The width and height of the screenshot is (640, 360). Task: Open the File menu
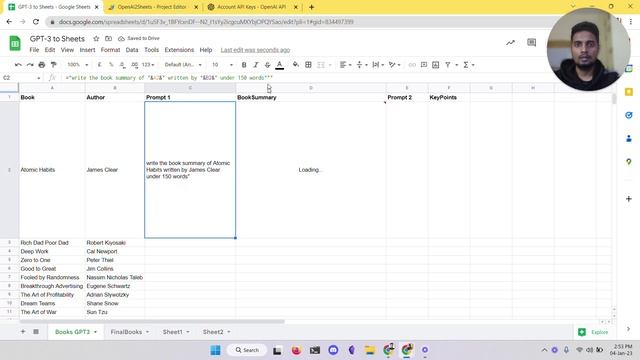(x=34, y=50)
